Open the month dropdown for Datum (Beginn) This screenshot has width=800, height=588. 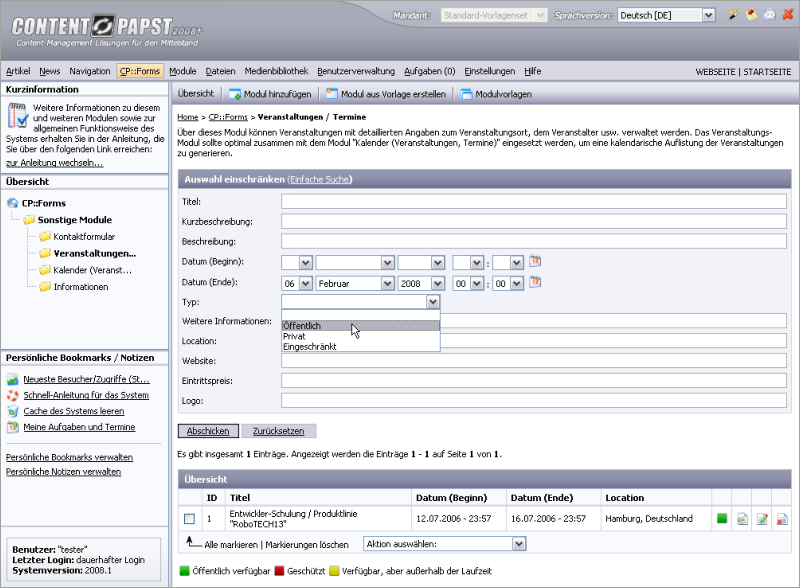355,262
